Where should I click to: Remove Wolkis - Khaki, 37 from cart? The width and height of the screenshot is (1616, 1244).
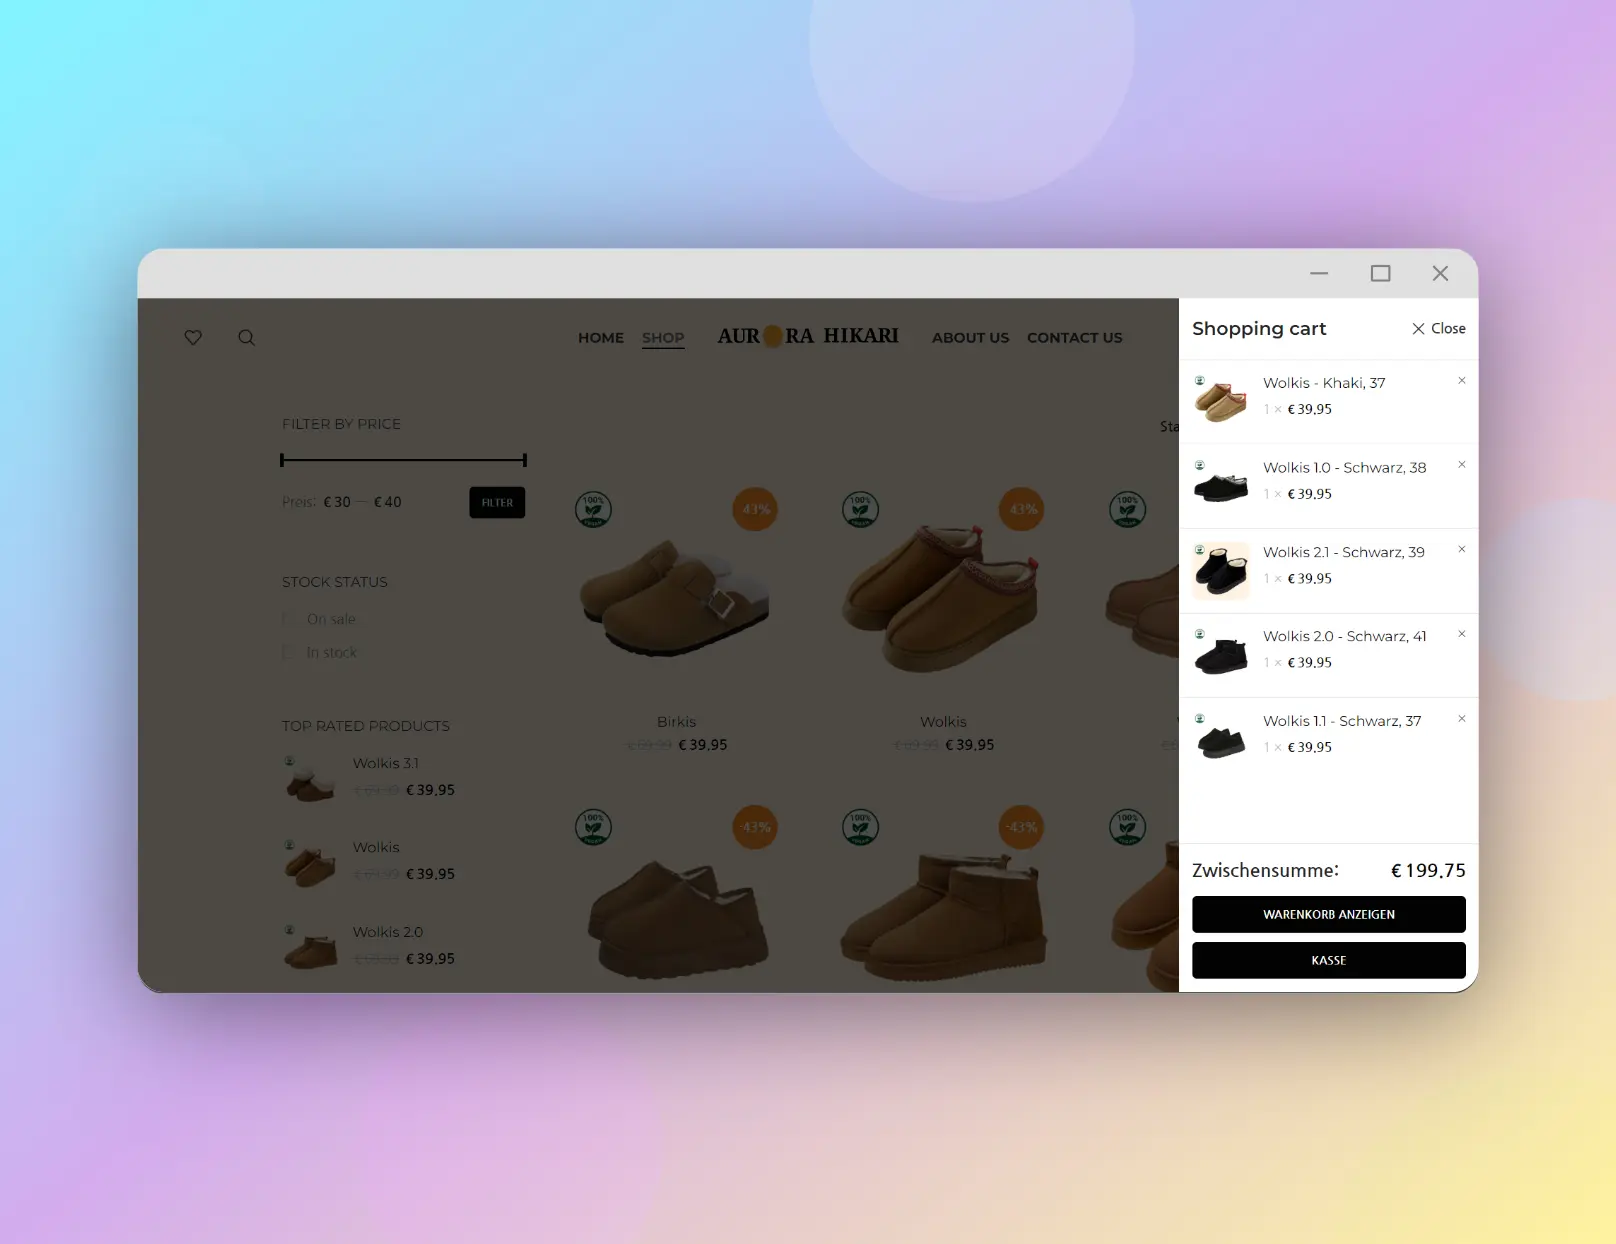pos(1461,381)
